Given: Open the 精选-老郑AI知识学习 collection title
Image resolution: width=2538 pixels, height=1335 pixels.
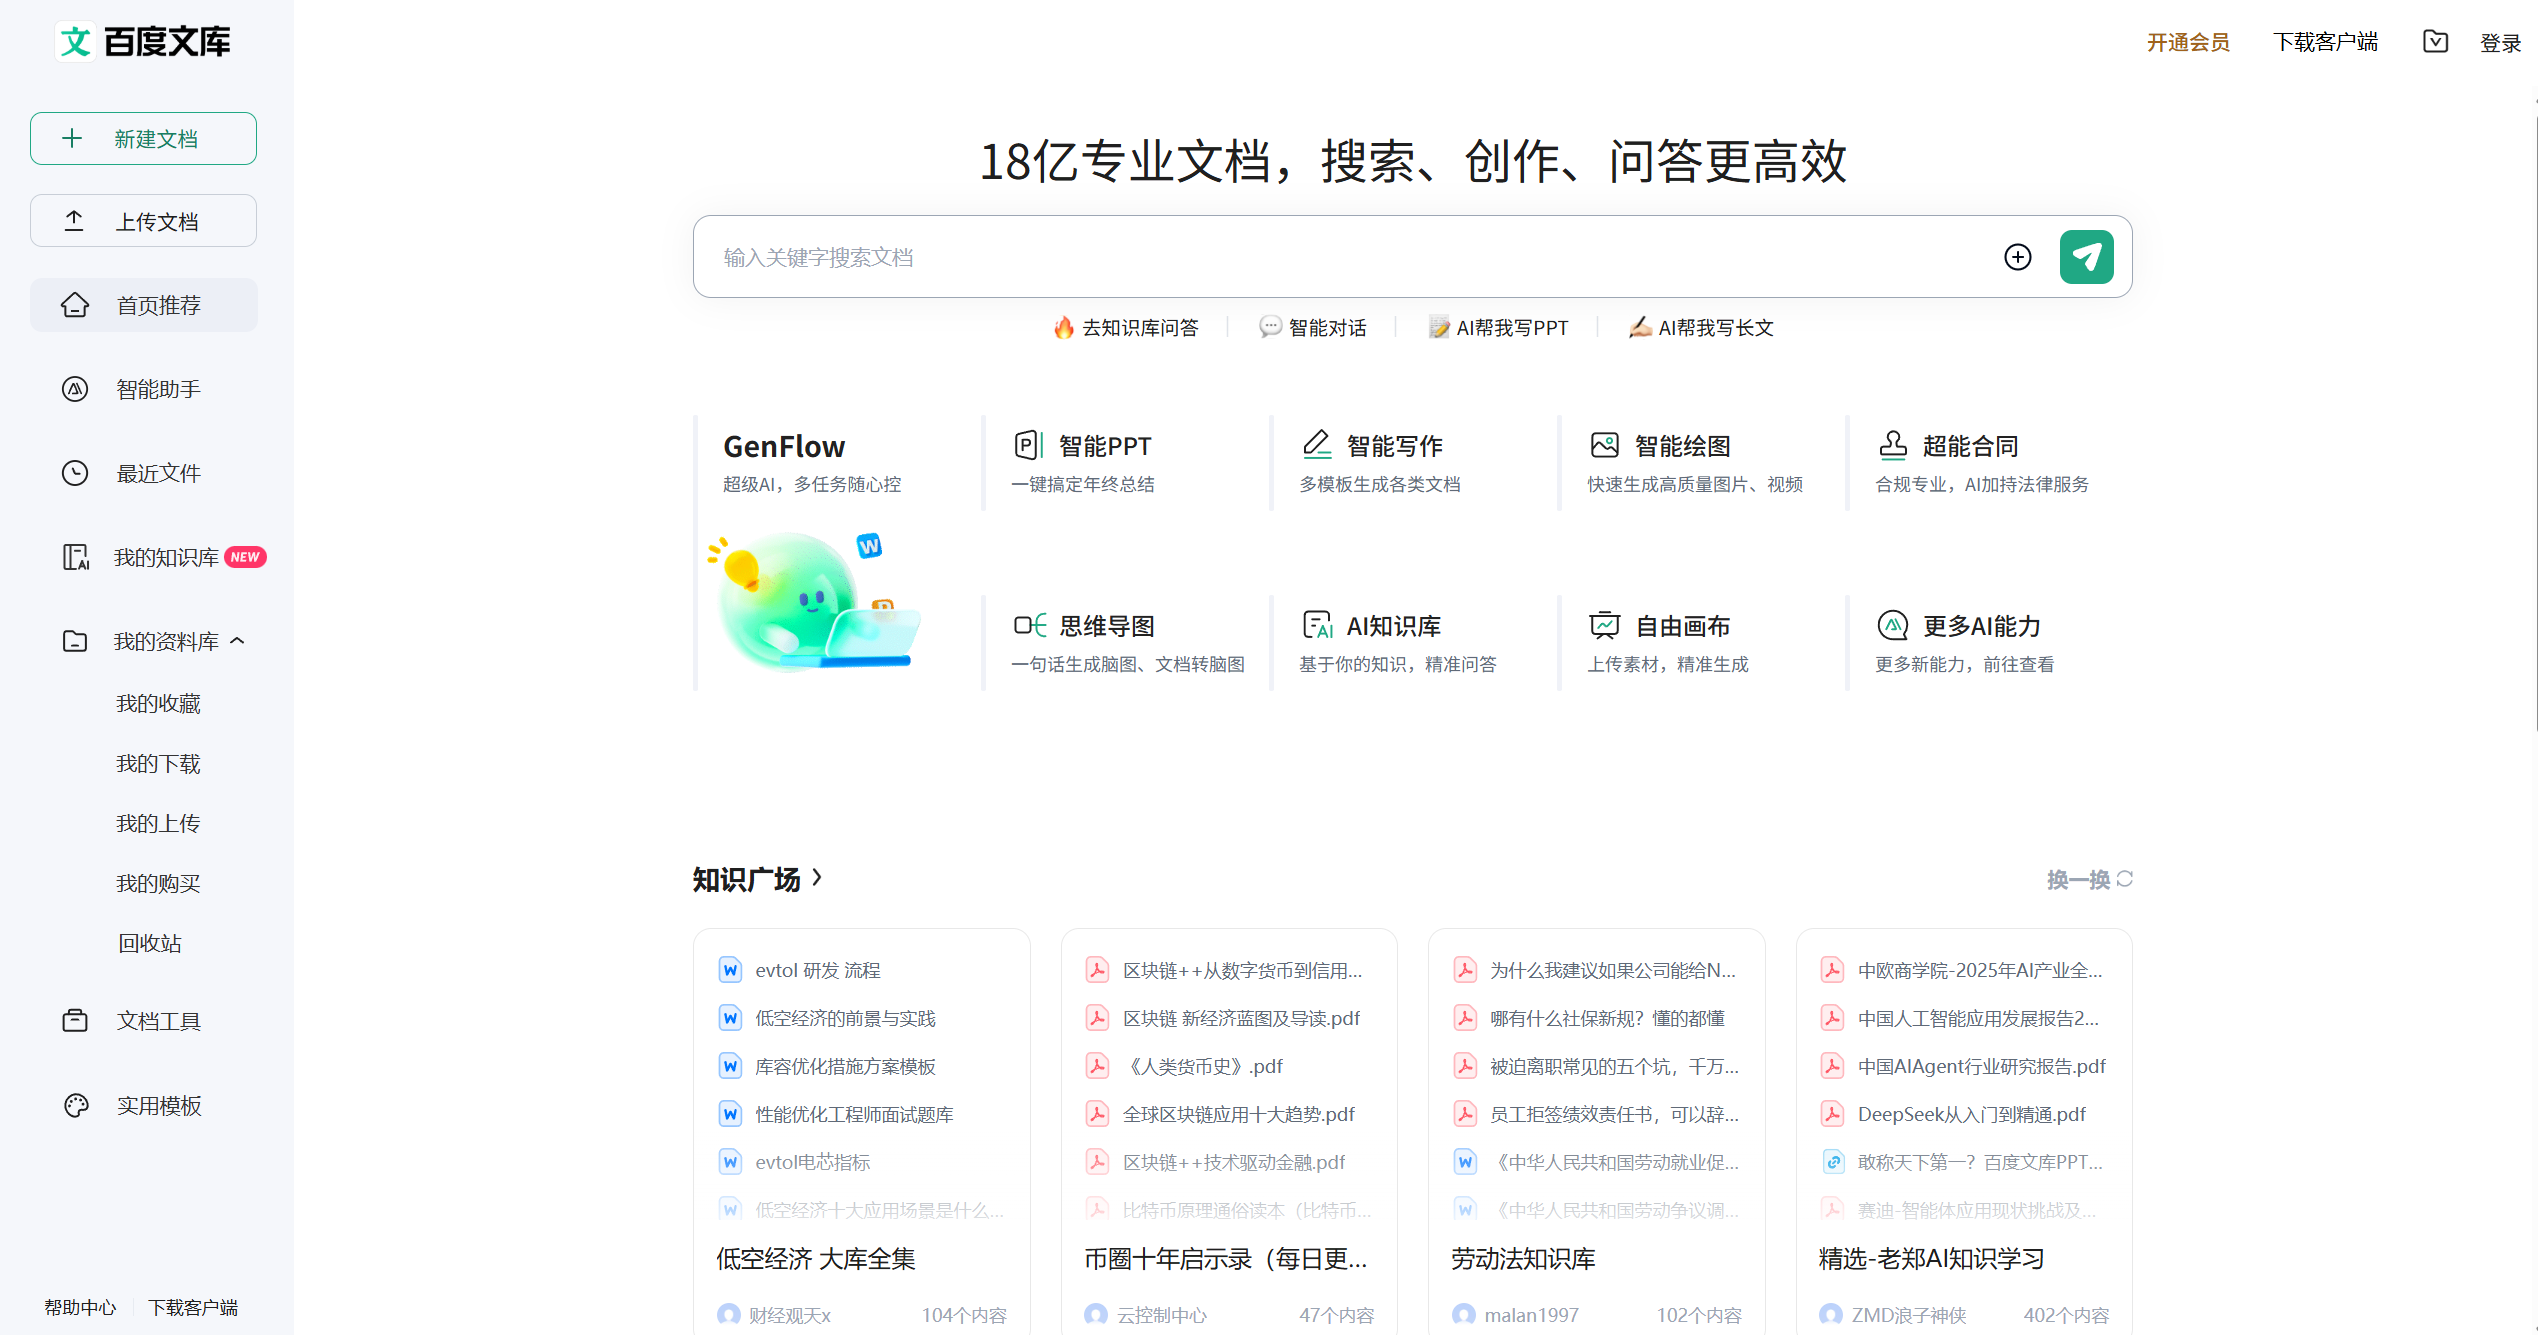Looking at the screenshot, I should [x=1931, y=1258].
